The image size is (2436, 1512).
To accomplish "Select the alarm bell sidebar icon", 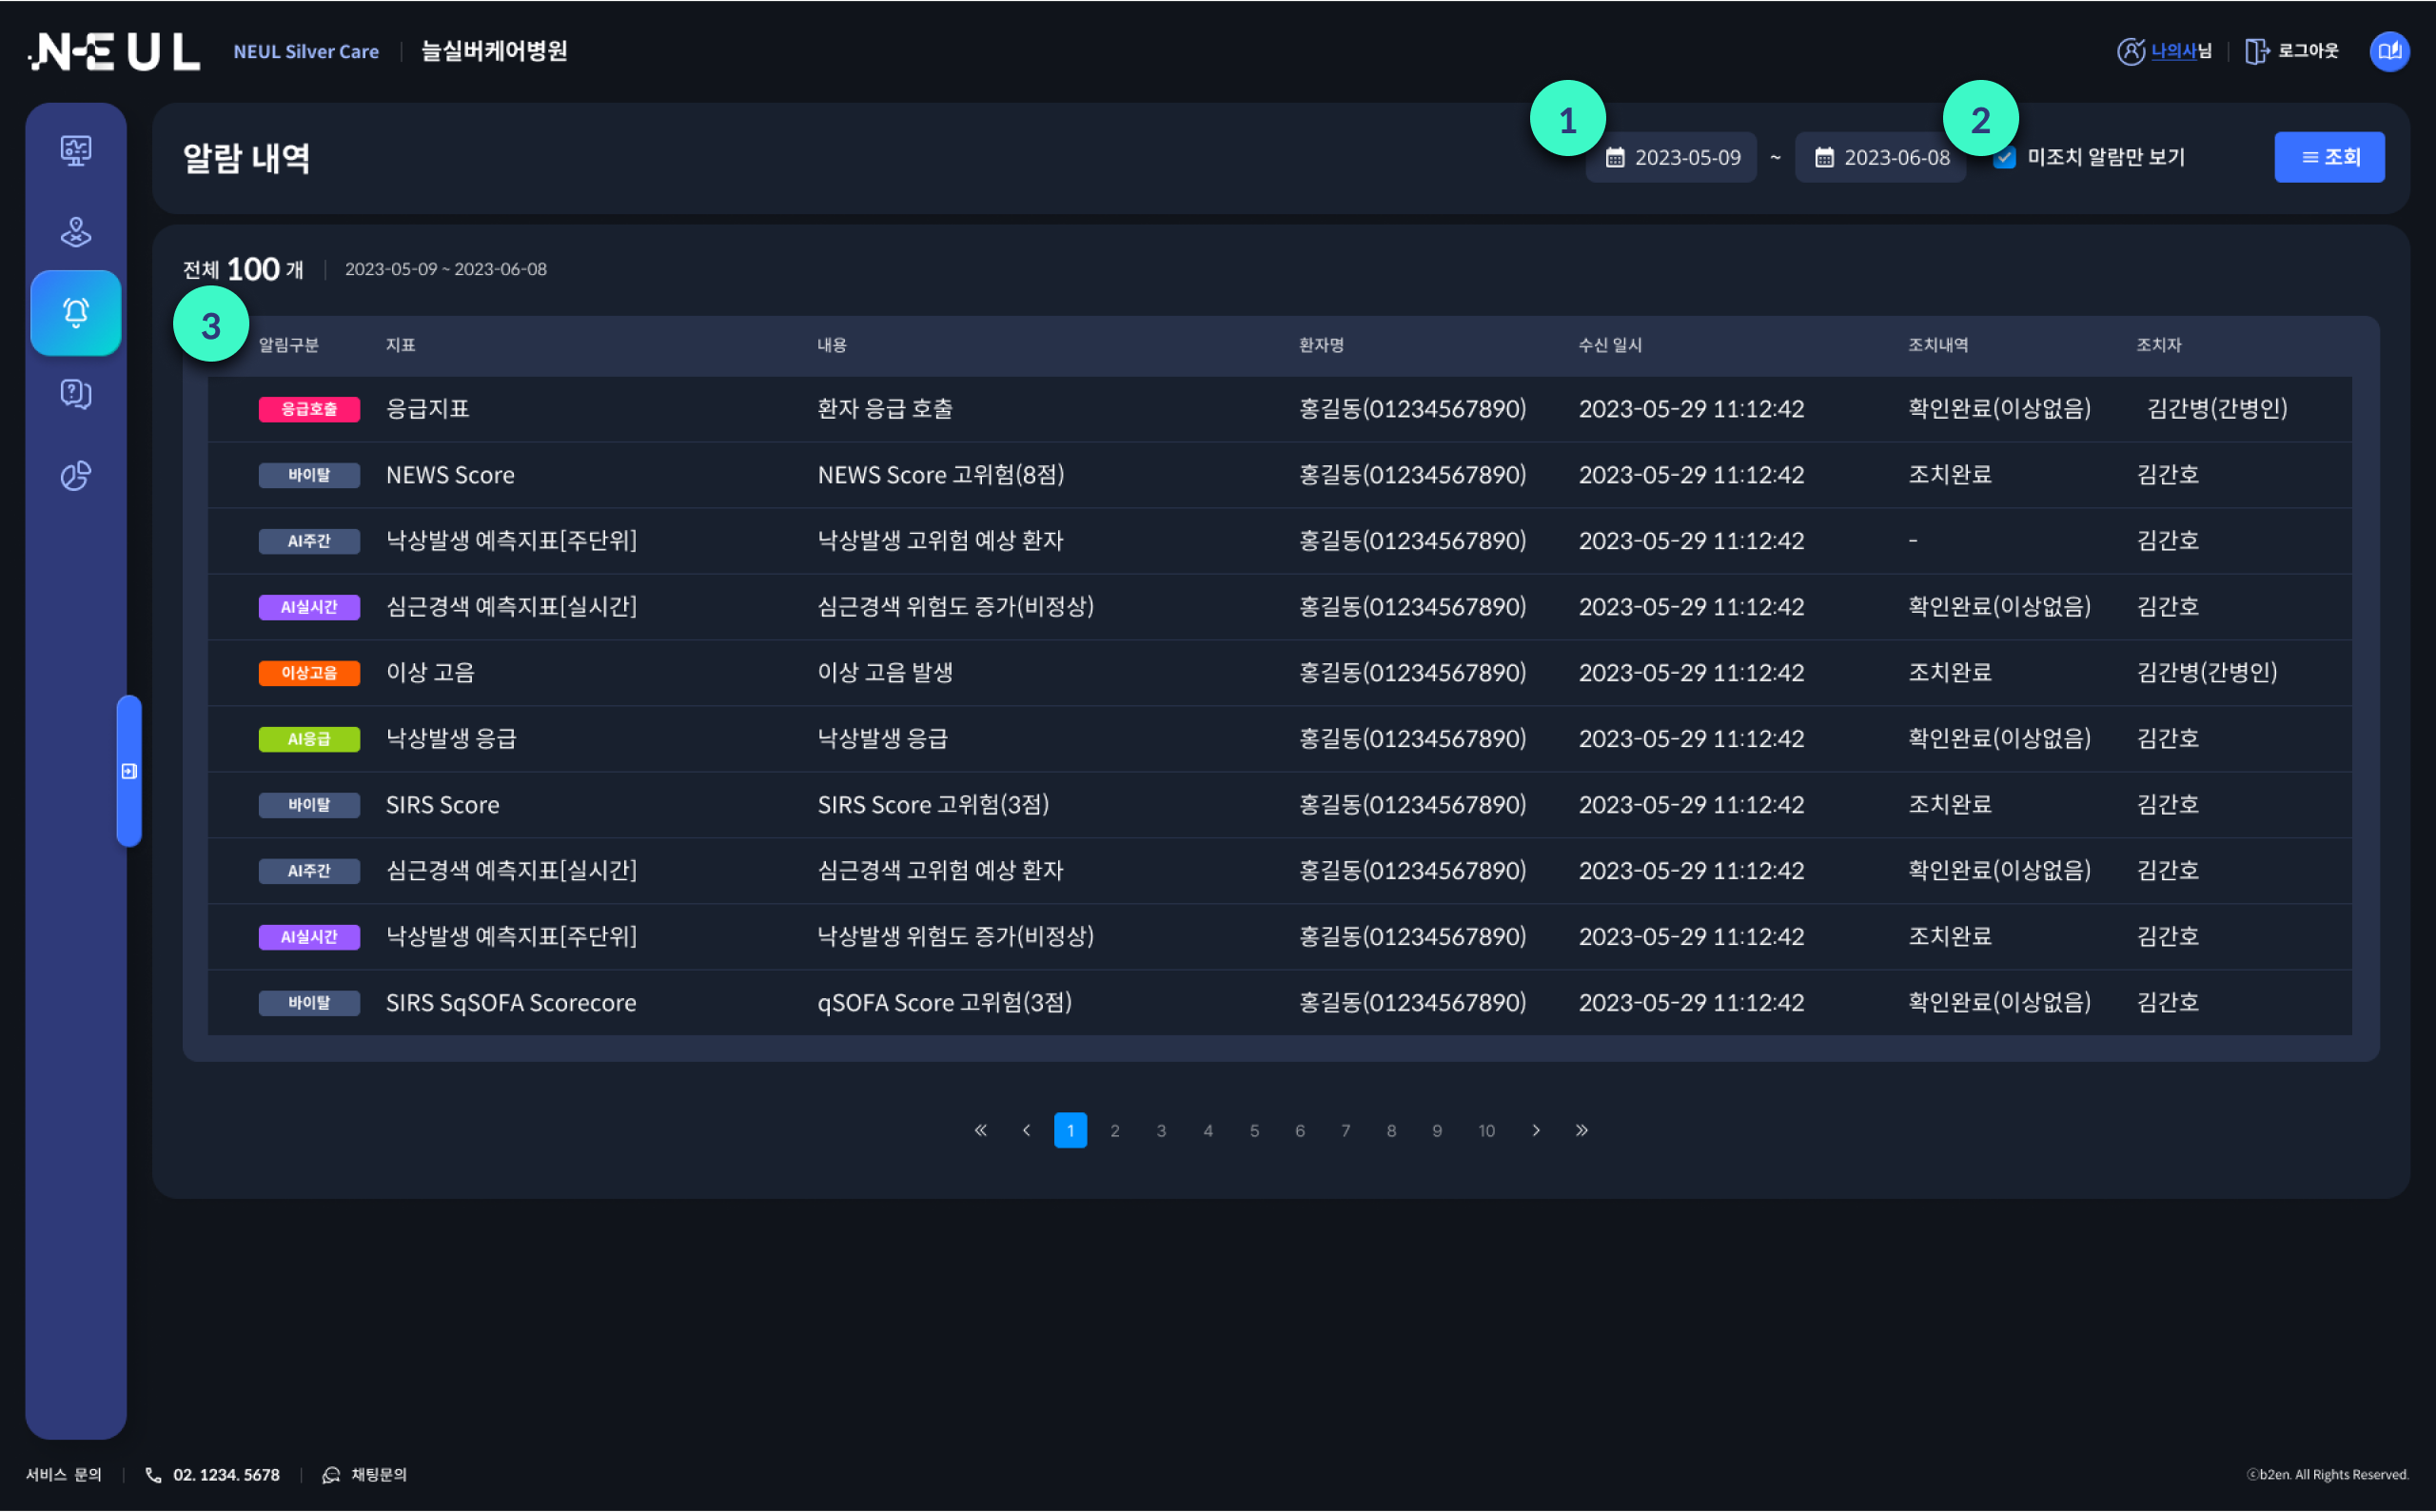I will [x=76, y=313].
